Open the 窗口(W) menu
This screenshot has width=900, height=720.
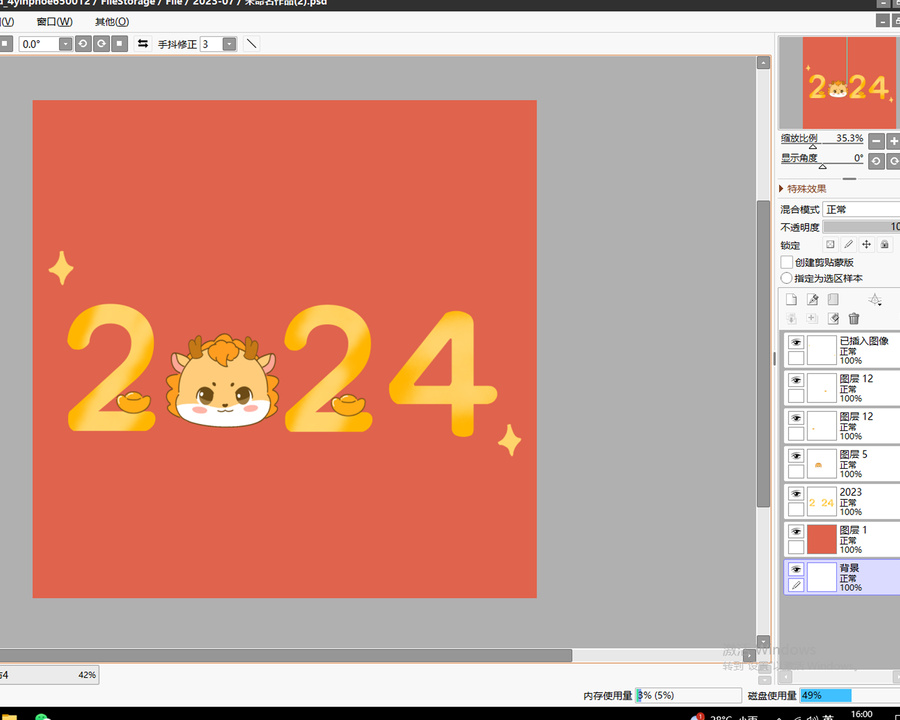point(55,22)
